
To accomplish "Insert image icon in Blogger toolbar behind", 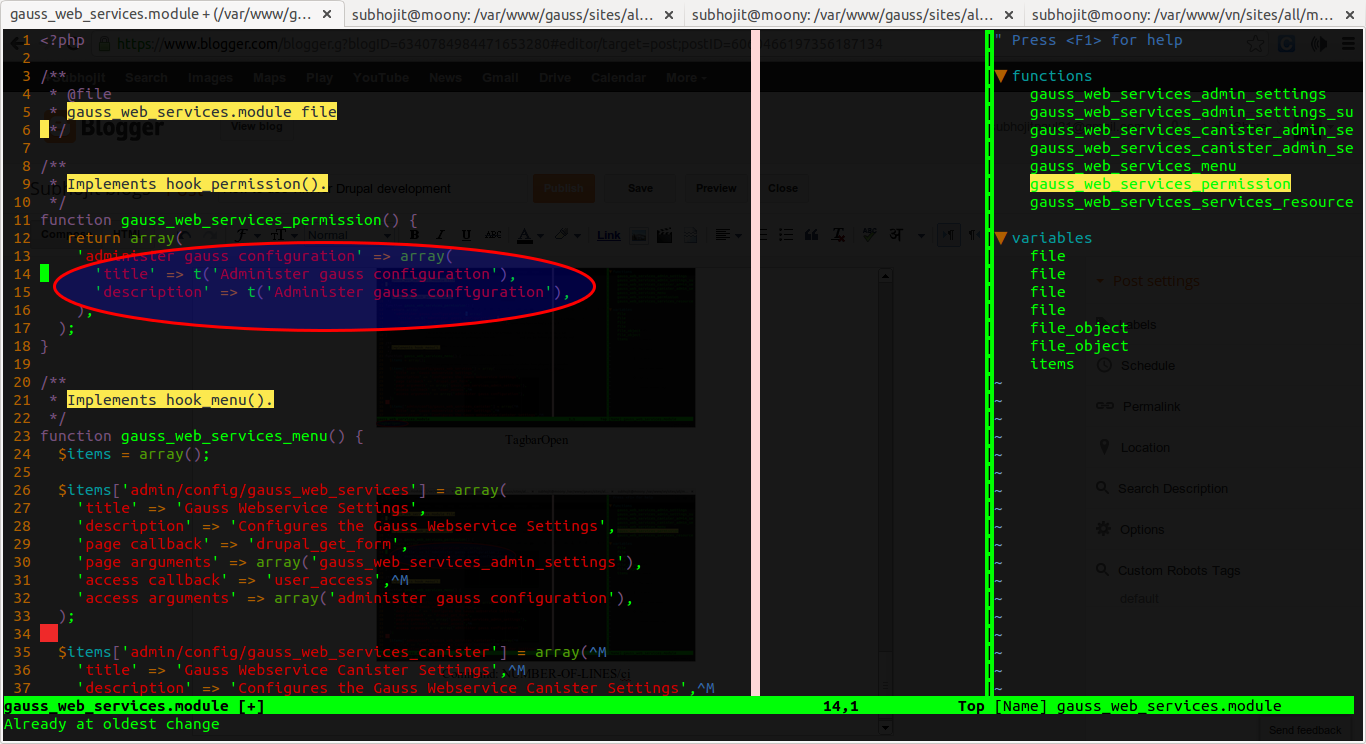I will tap(639, 235).
